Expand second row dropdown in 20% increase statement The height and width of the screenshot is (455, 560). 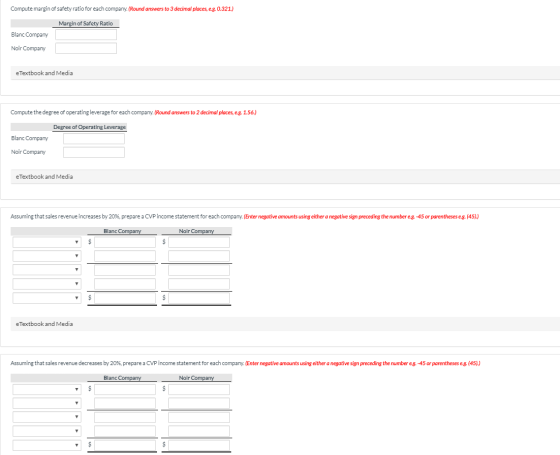coord(47,256)
